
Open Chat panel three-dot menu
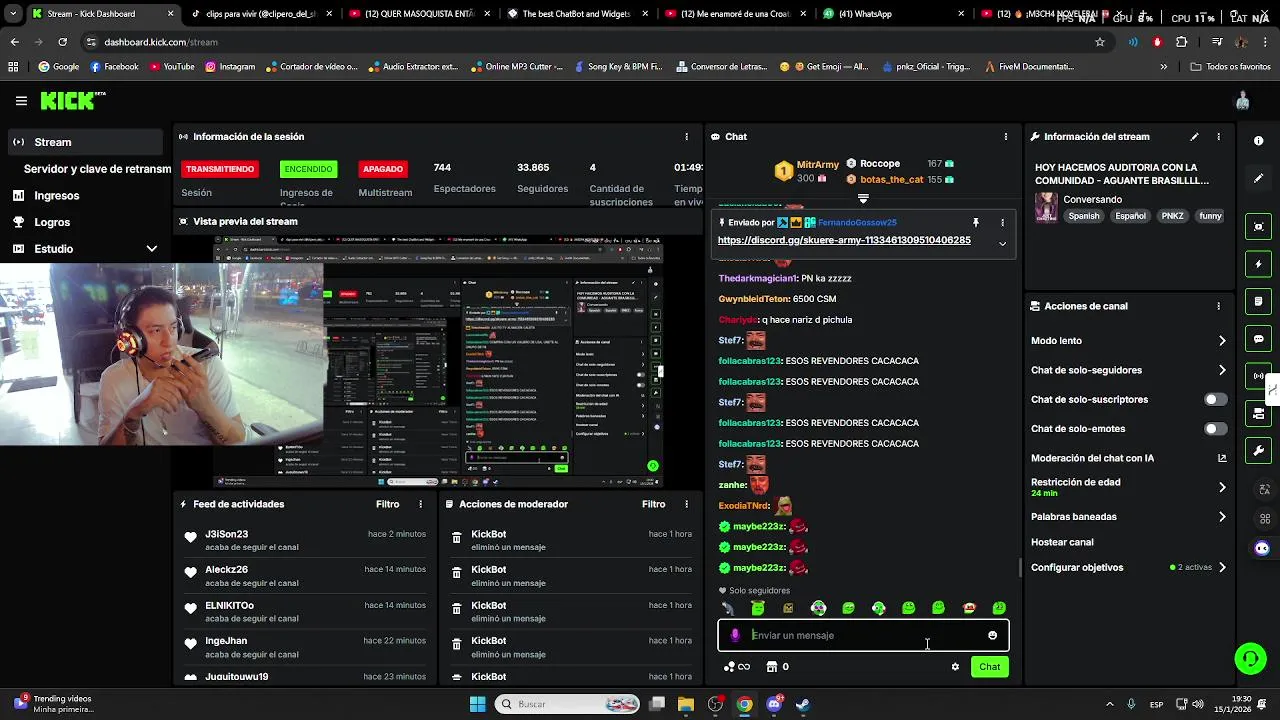pyautogui.click(x=1005, y=137)
